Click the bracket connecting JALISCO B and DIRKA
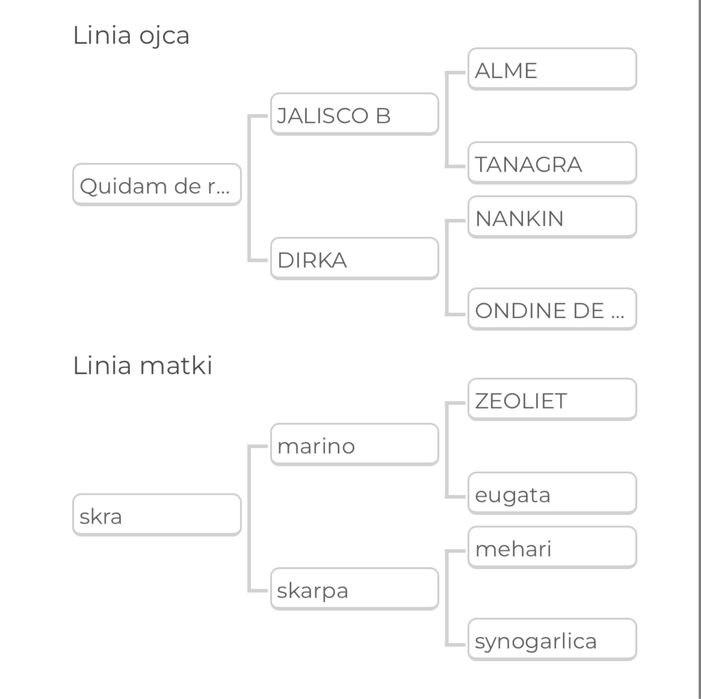This screenshot has width=701, height=699. pyautogui.click(x=249, y=187)
